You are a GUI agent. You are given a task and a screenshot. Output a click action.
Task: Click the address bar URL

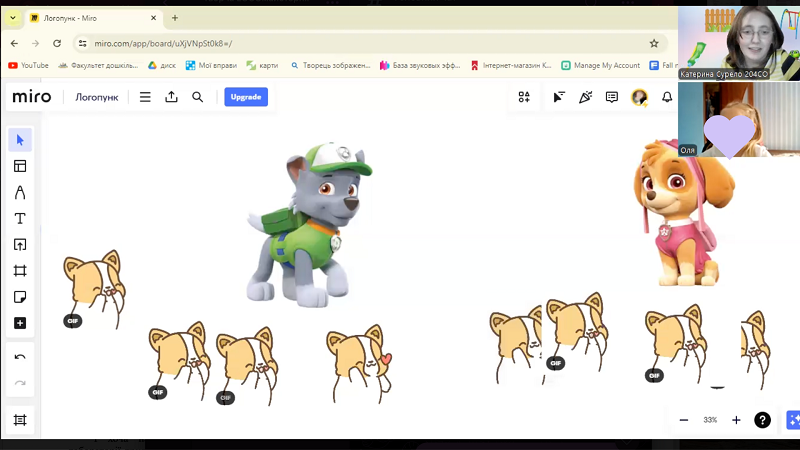pos(163,43)
